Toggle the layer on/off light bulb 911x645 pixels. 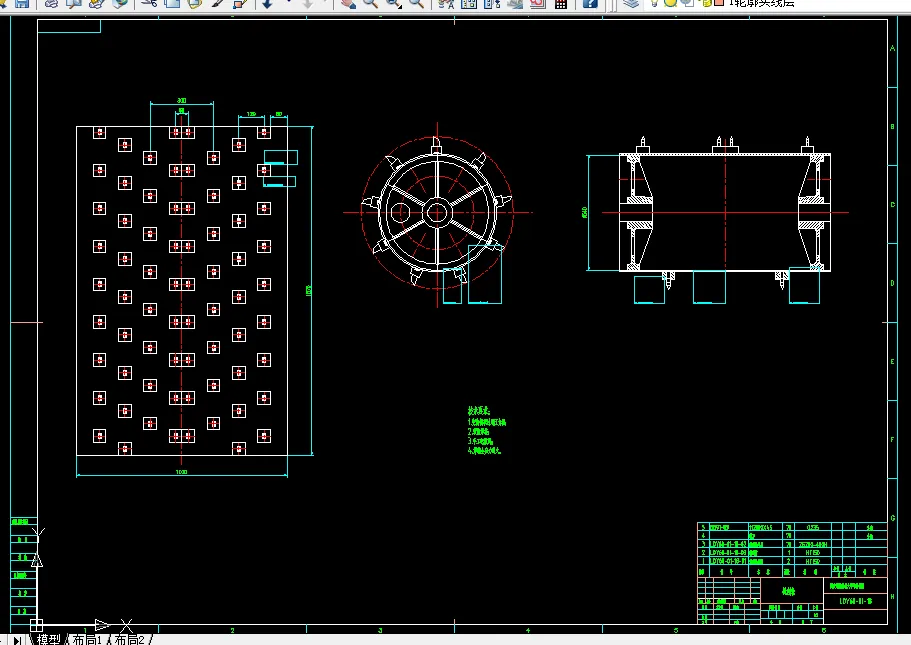click(655, 2)
